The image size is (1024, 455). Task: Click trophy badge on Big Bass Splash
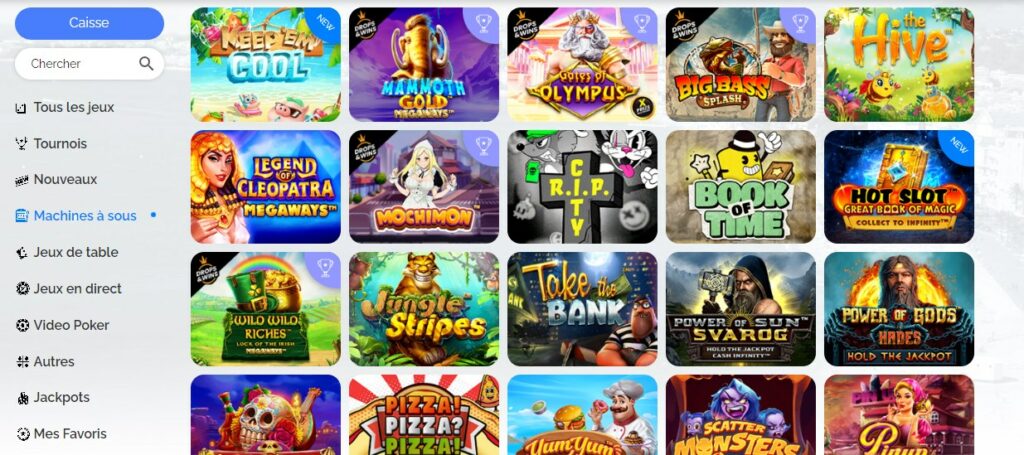click(801, 23)
